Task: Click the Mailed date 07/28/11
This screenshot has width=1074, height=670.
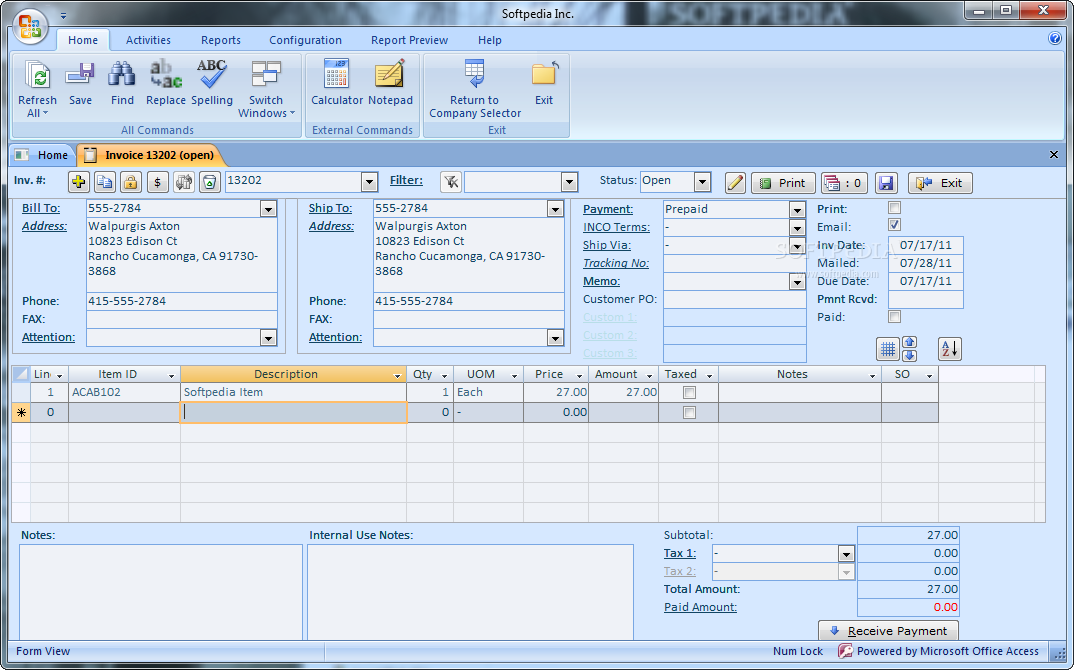Action: click(x=925, y=263)
